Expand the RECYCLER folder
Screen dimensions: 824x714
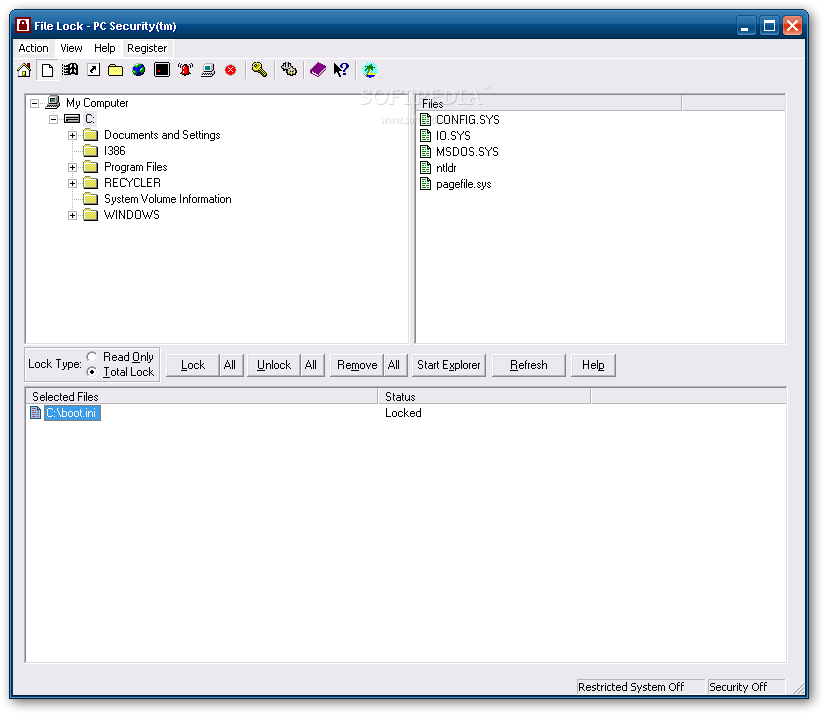[x=73, y=183]
